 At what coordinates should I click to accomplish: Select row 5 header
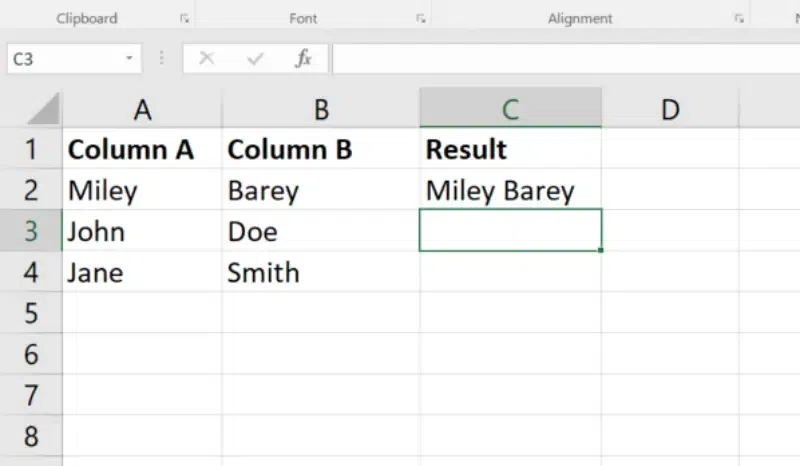31,313
